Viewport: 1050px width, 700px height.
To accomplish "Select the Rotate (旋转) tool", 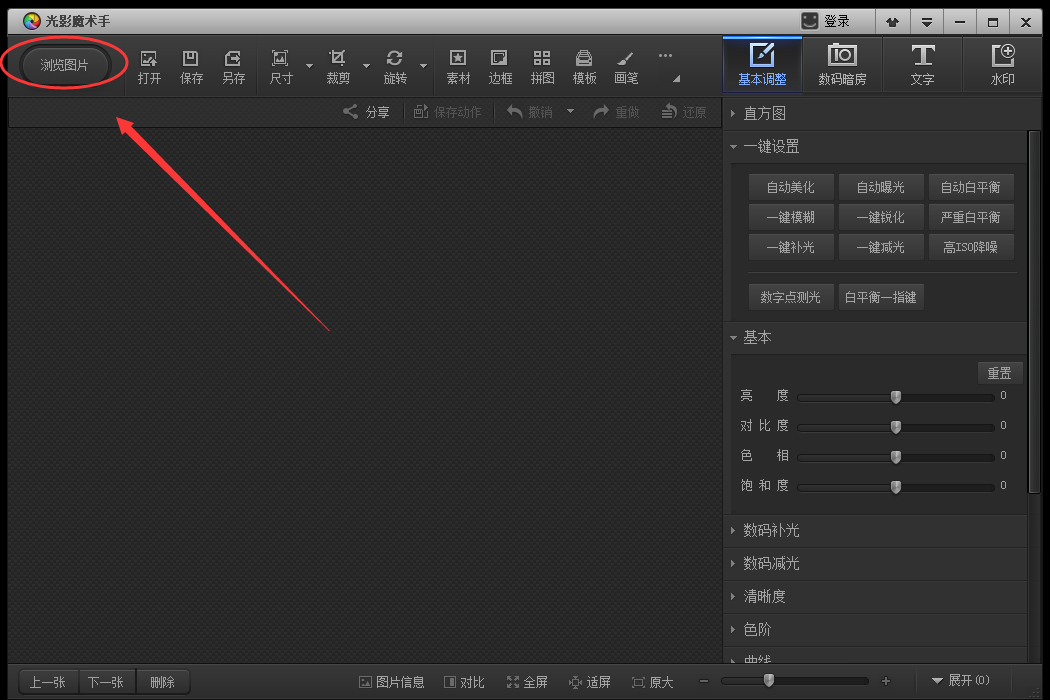I will point(394,64).
